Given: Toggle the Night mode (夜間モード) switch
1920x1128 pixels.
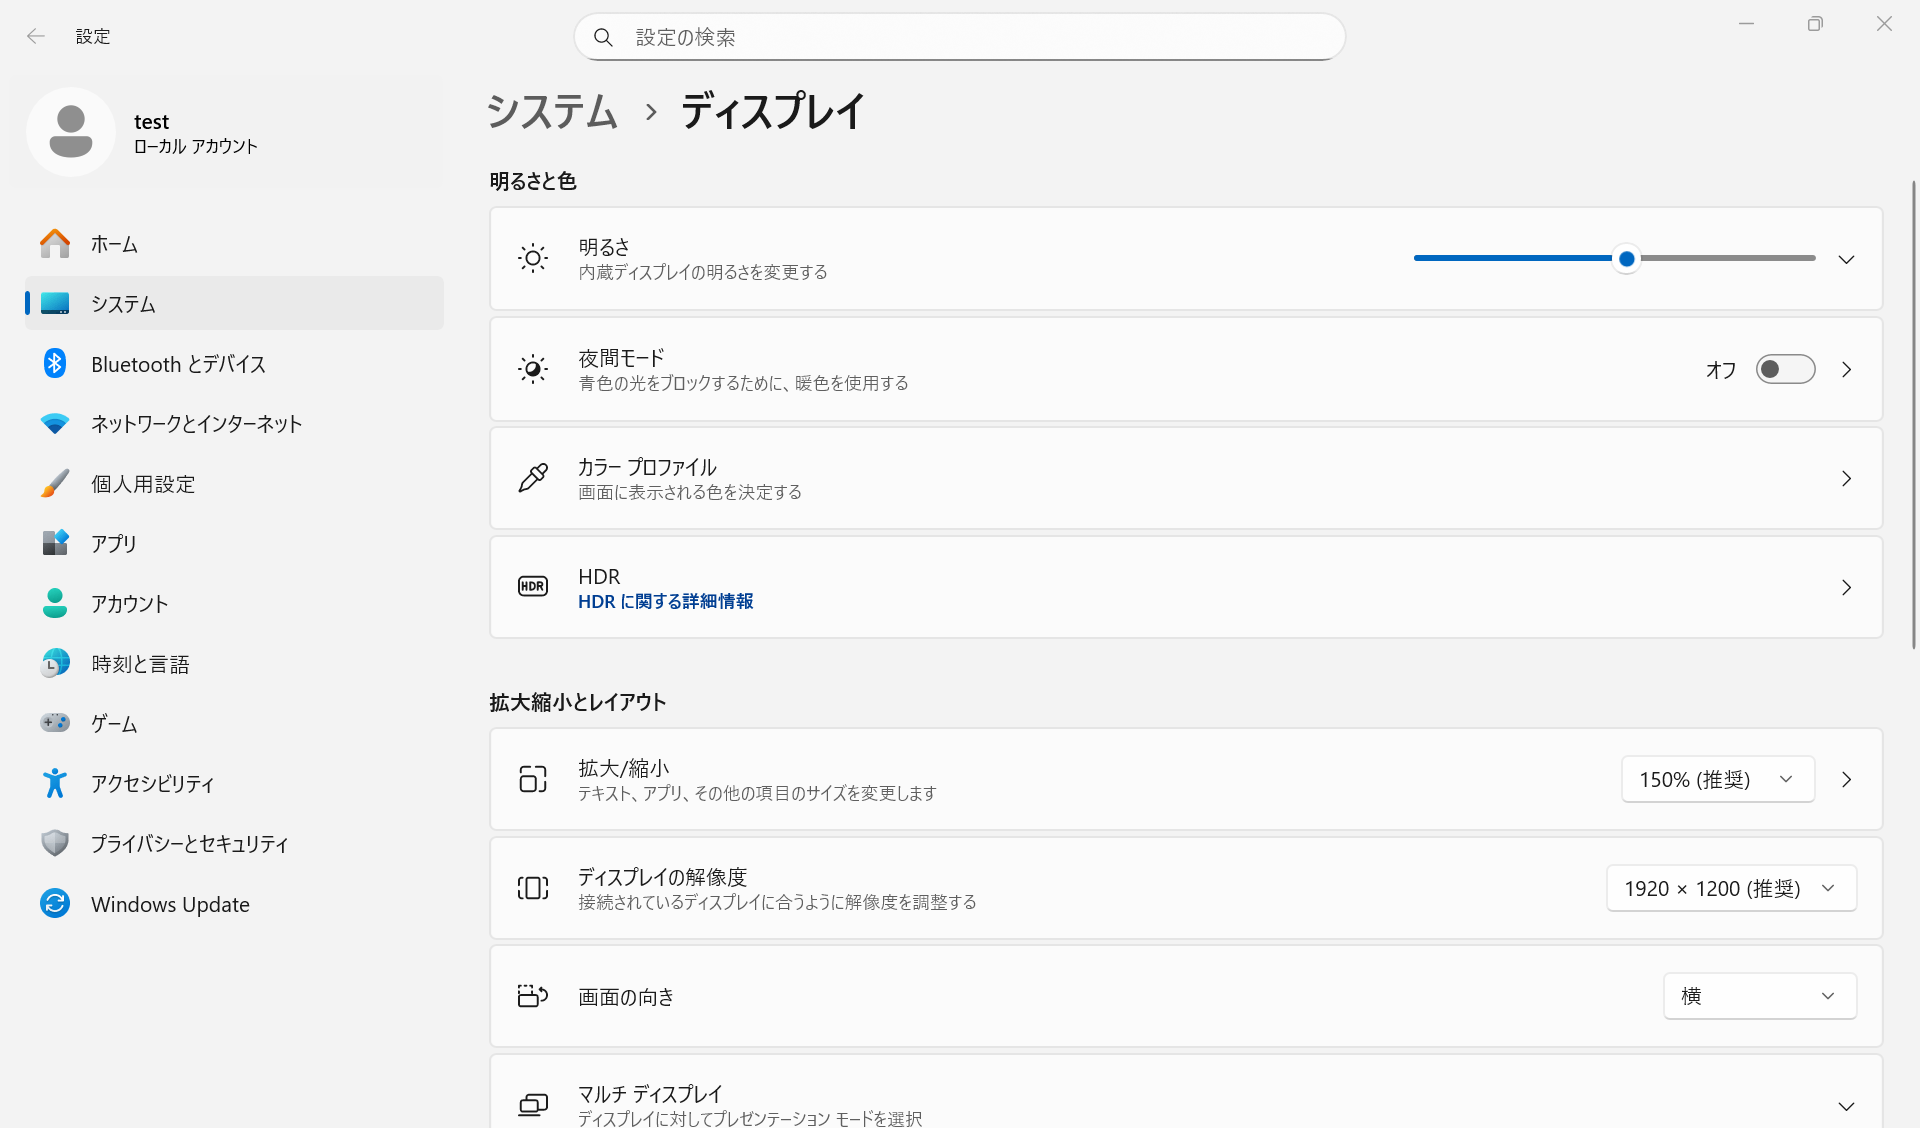Looking at the screenshot, I should tap(1785, 369).
